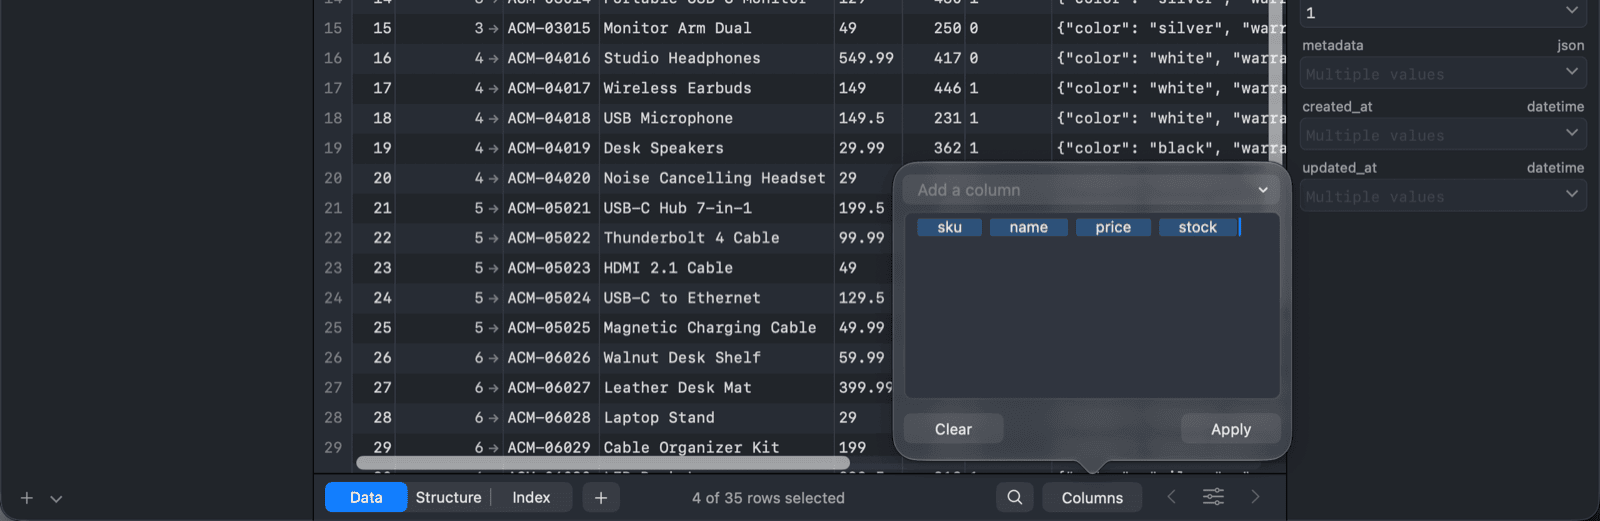Click the Clear button in popover

[953, 429]
